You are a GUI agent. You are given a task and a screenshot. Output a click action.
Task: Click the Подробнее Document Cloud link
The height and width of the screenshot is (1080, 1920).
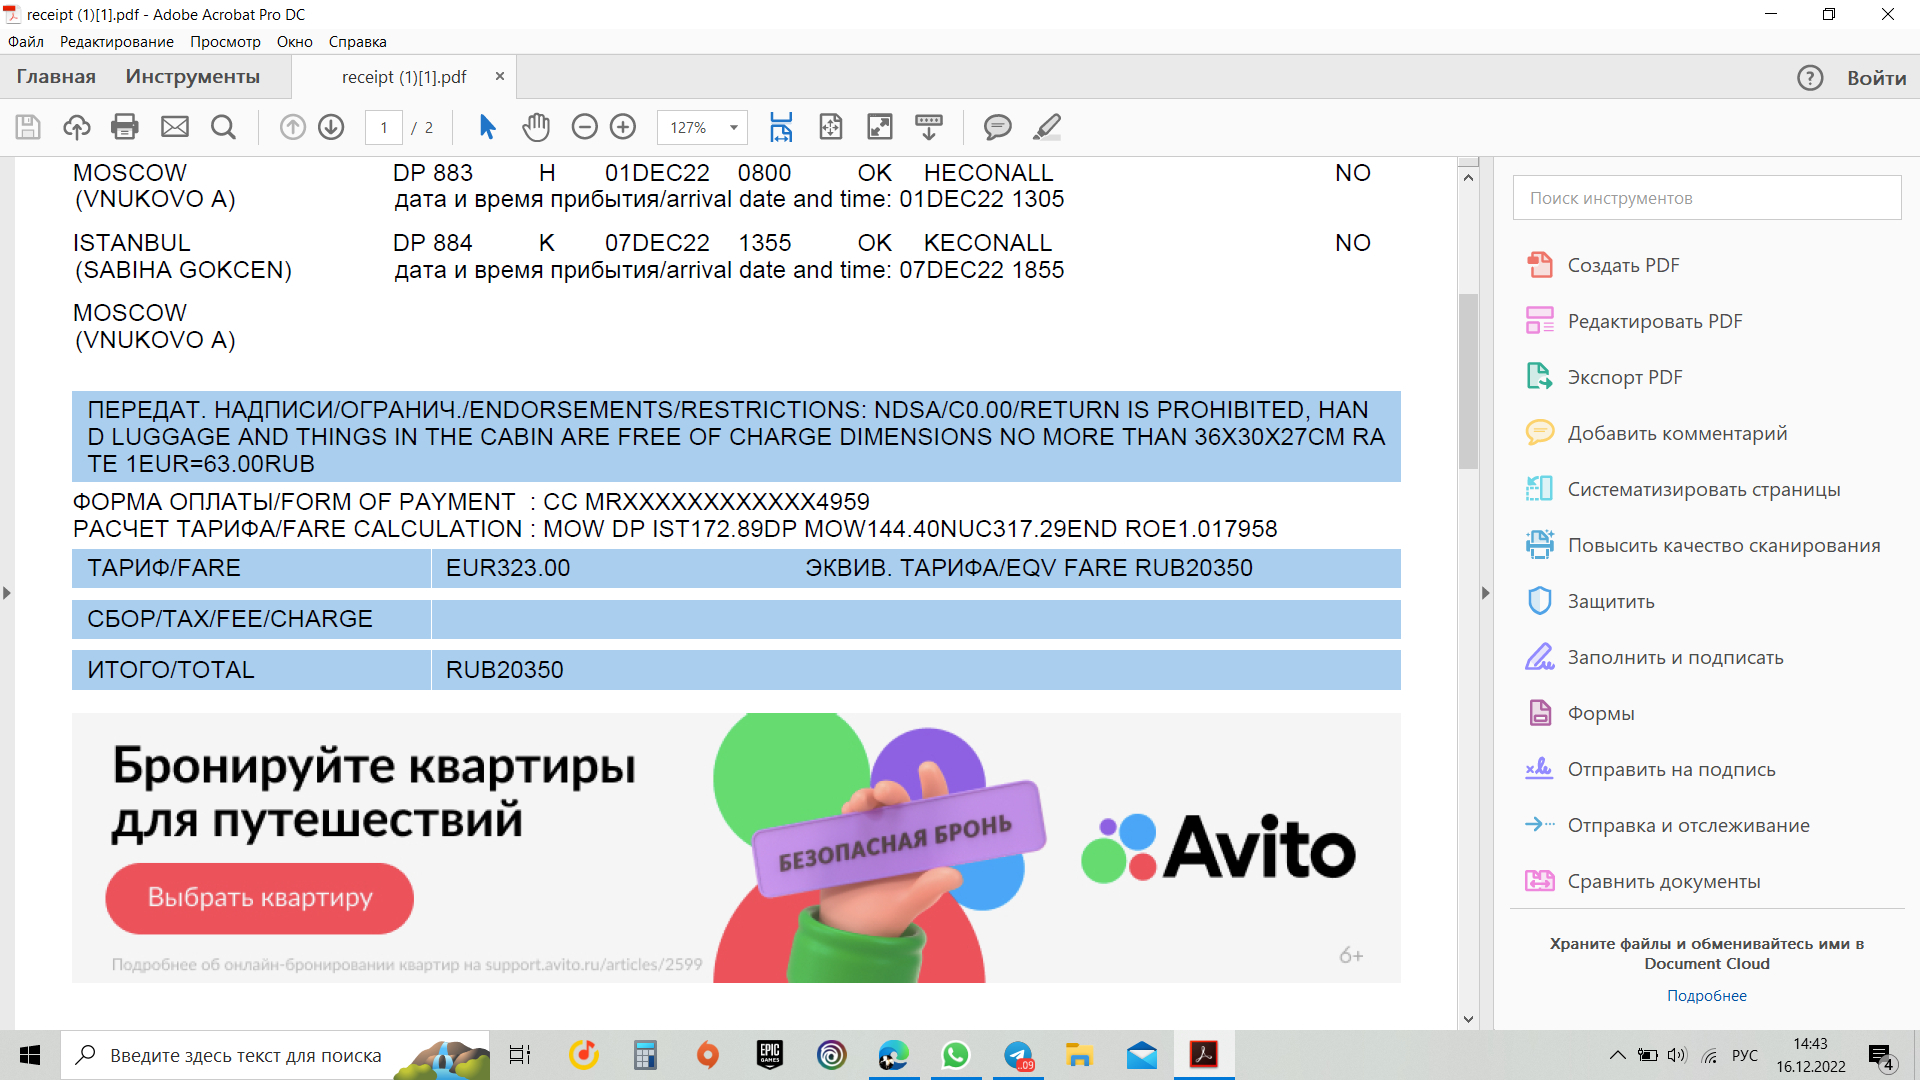[x=1706, y=996]
